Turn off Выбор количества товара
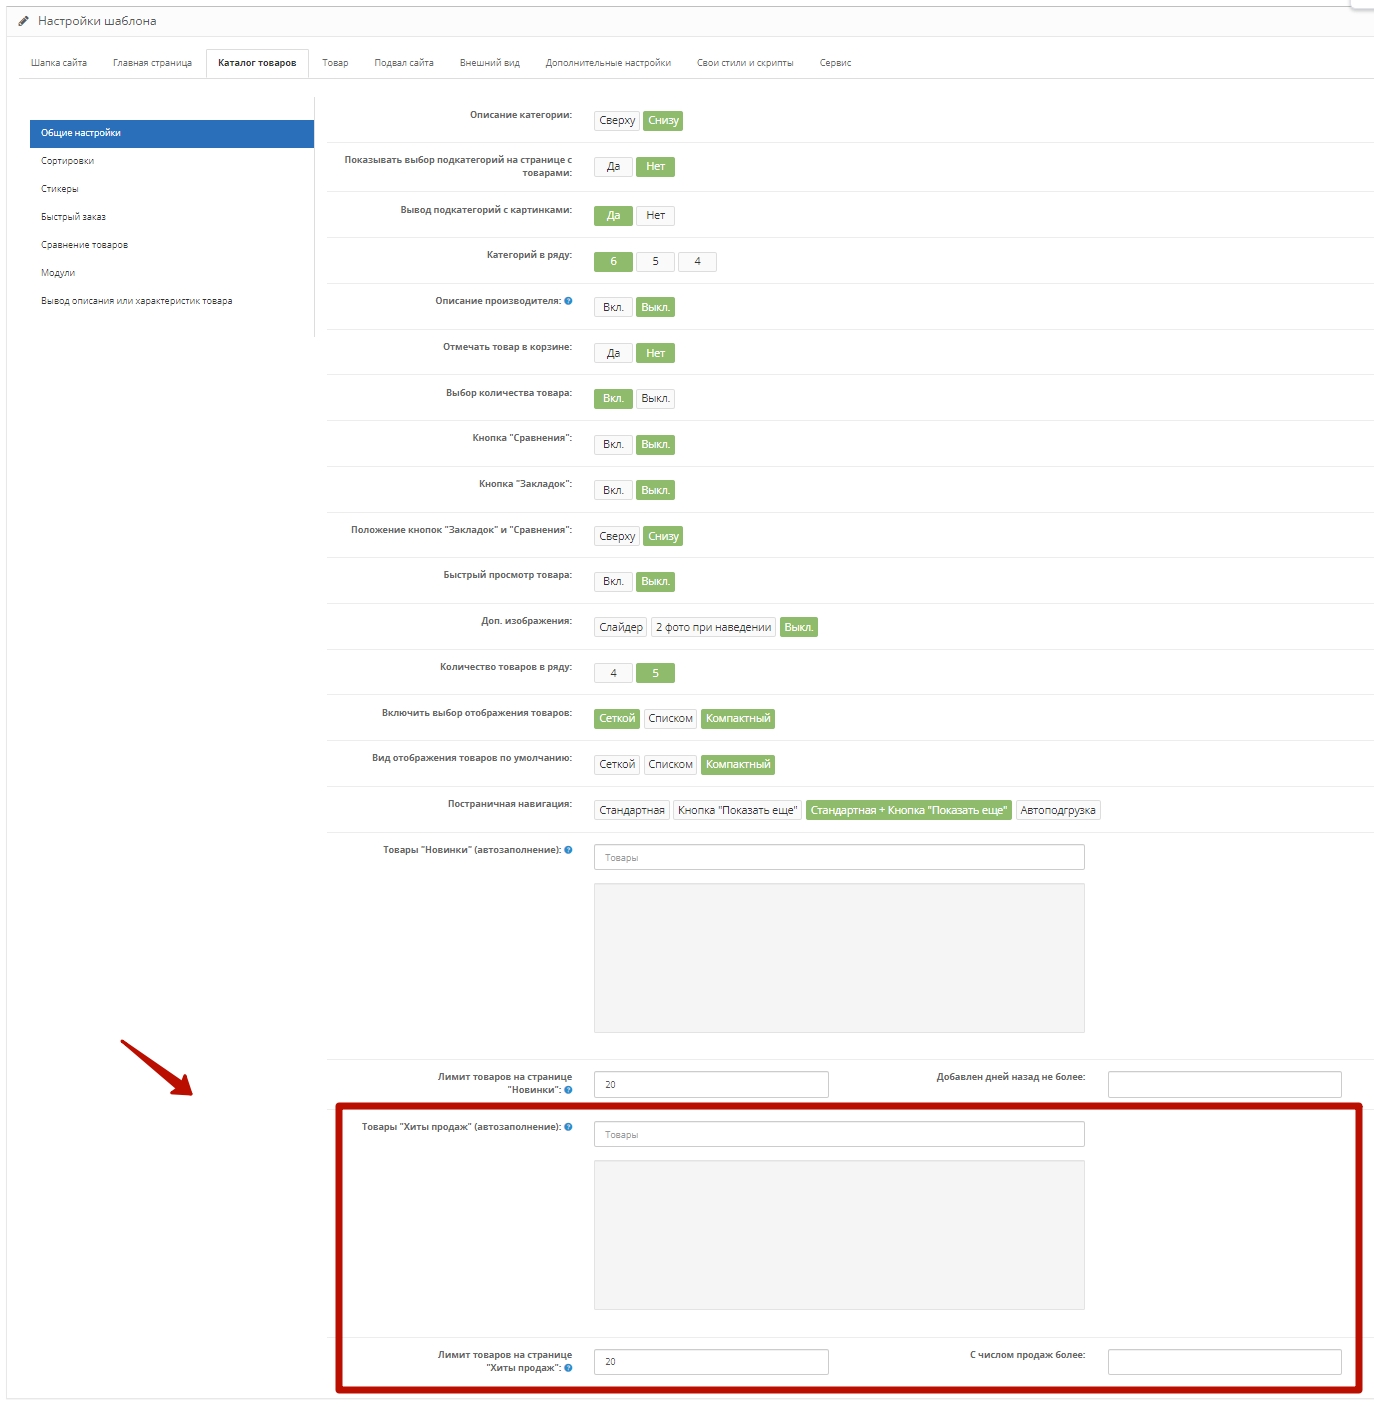The image size is (1374, 1407). click(655, 399)
